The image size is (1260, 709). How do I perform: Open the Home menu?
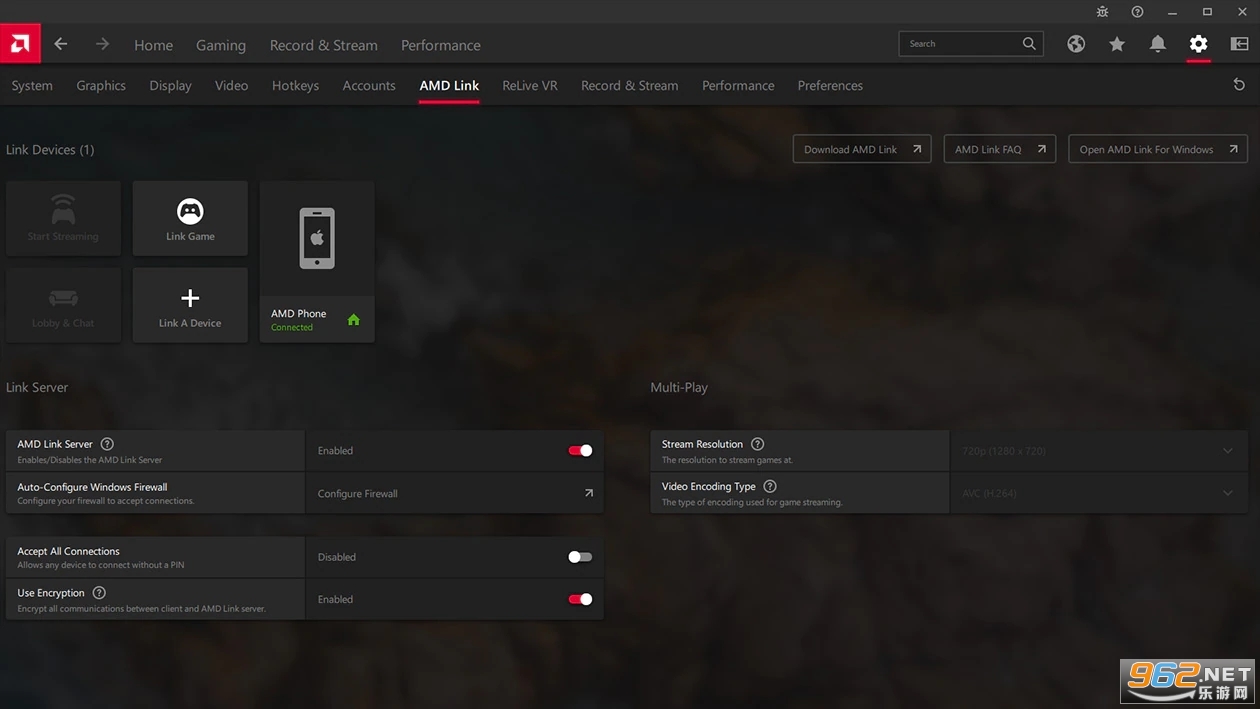(153, 45)
